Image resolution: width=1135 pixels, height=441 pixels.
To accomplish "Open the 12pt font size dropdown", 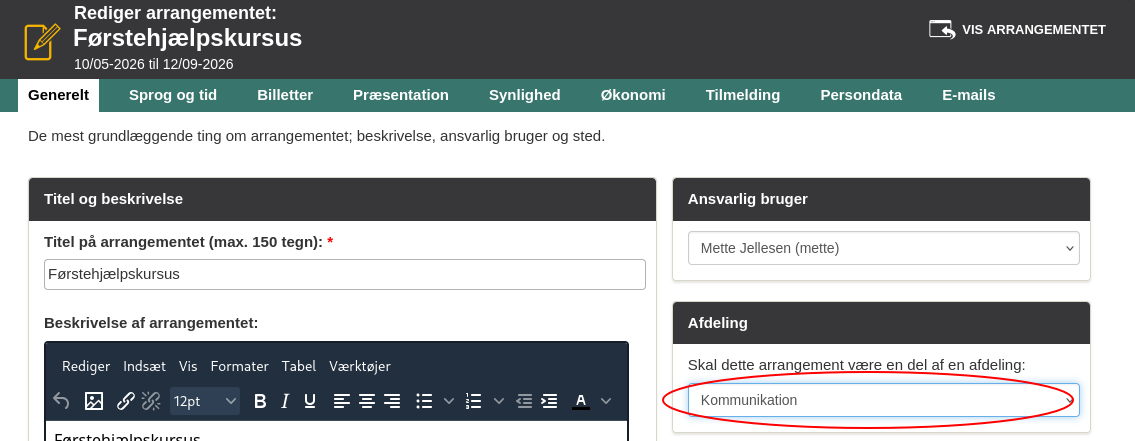I will tap(205, 401).
